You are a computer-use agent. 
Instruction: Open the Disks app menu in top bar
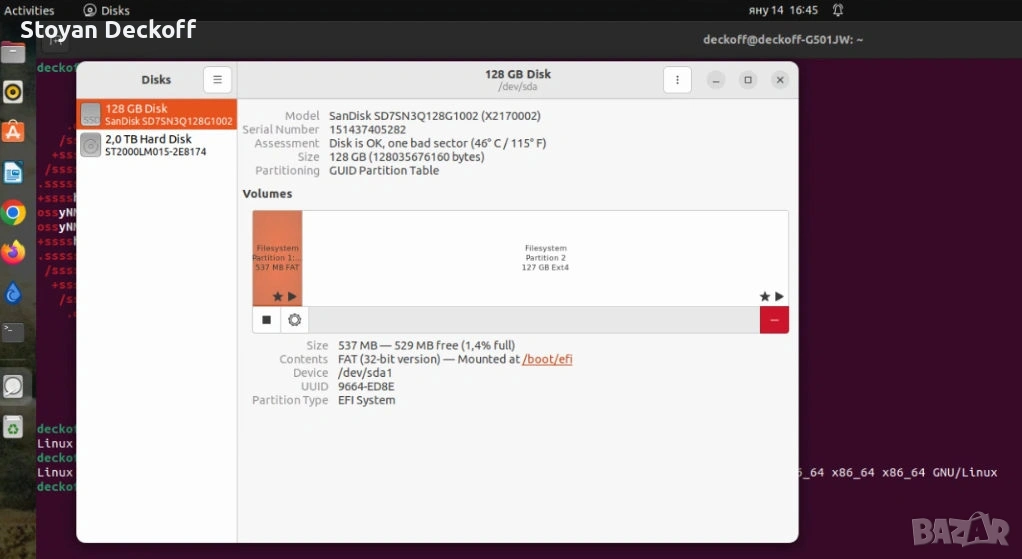pos(107,10)
